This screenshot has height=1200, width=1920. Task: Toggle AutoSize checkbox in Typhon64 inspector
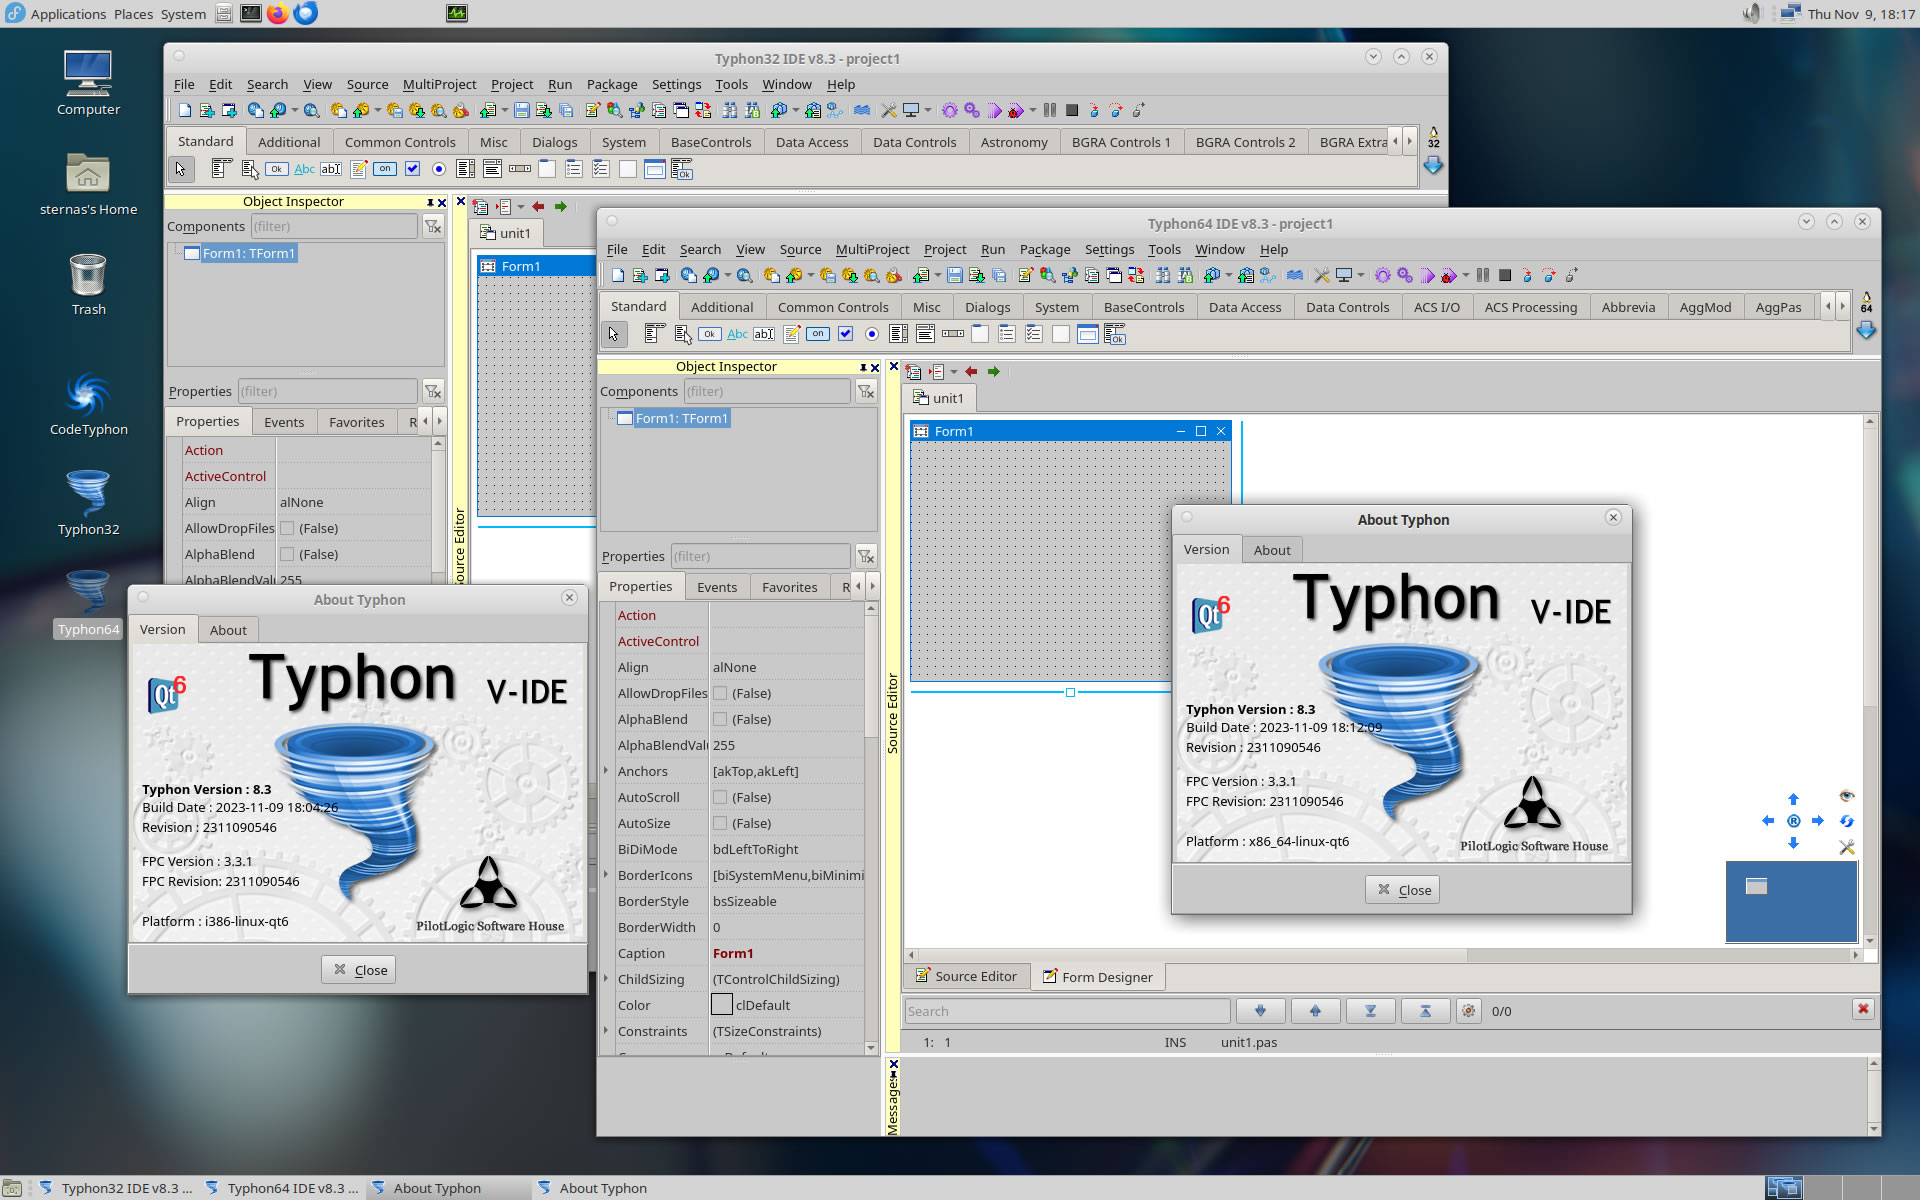pyautogui.click(x=720, y=823)
